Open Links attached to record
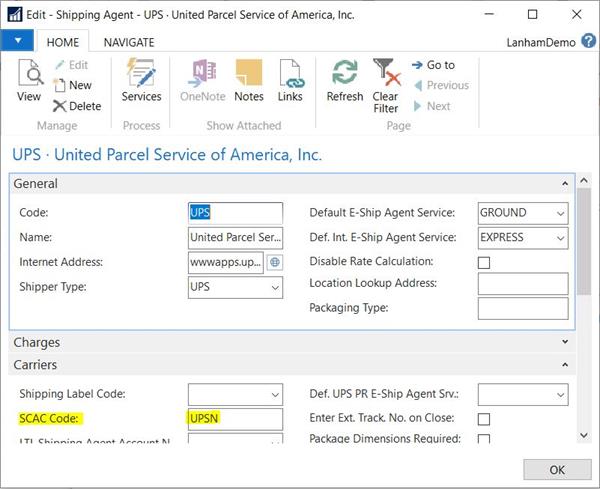Image resolution: width=600 pixels, height=489 pixels. (290, 80)
